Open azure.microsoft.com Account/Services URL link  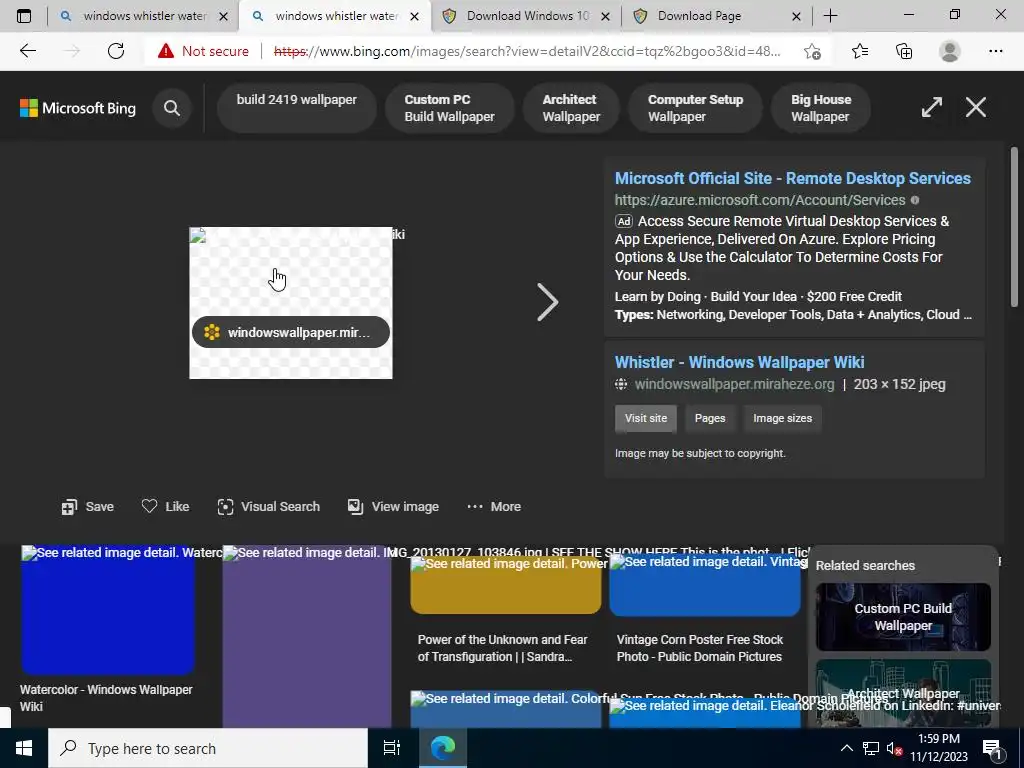pos(760,200)
